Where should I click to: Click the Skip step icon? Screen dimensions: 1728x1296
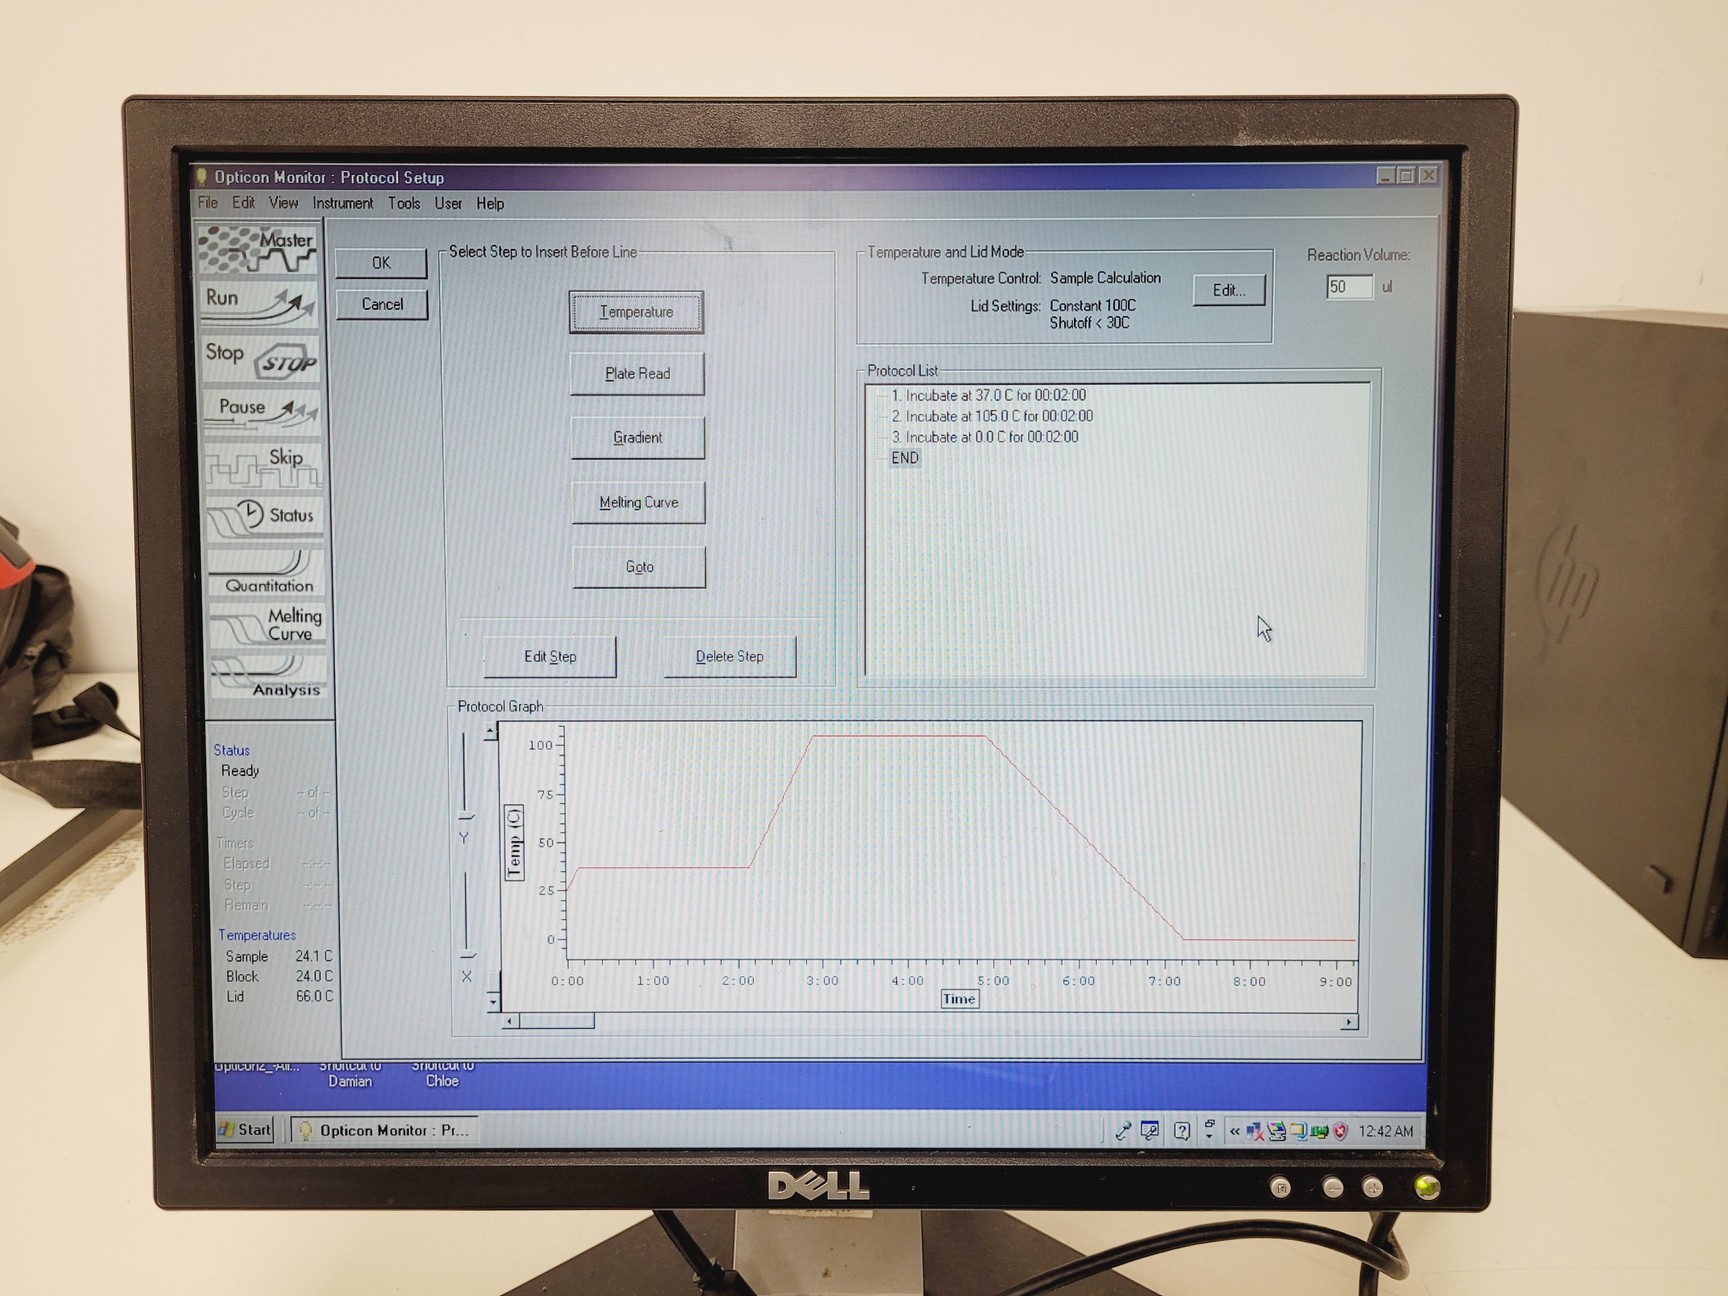tap(264, 465)
